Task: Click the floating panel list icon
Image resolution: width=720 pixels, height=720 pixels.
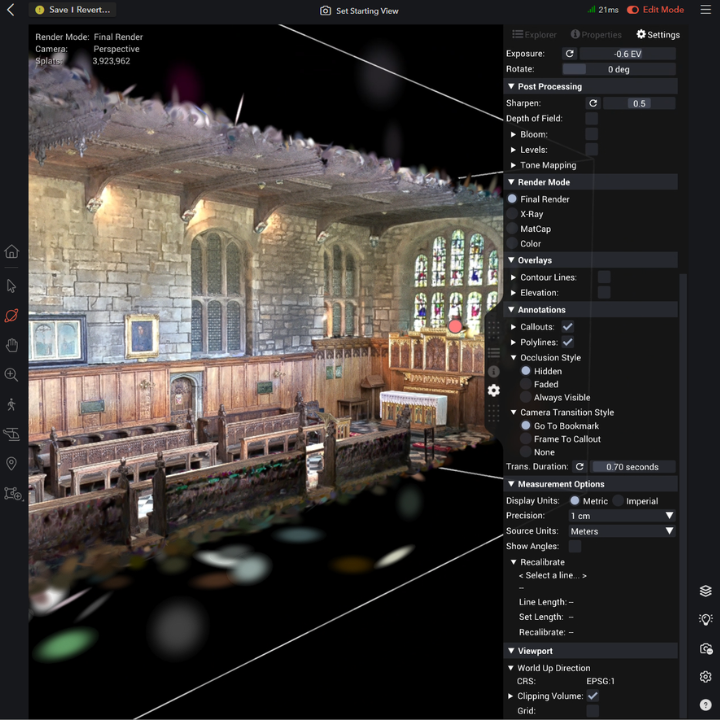Action: coord(494,353)
